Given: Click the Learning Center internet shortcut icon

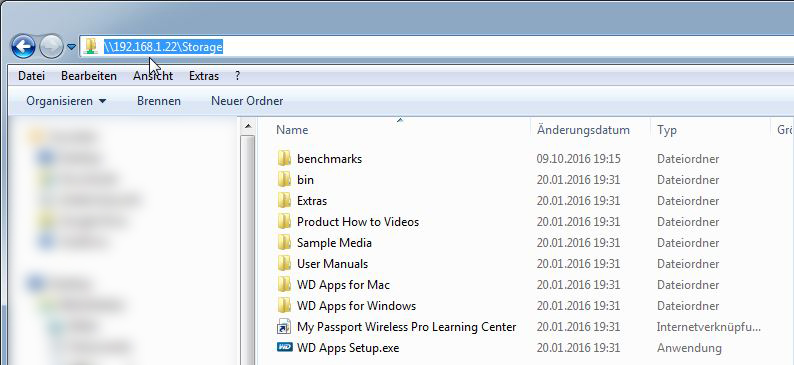Looking at the screenshot, I should [284, 327].
